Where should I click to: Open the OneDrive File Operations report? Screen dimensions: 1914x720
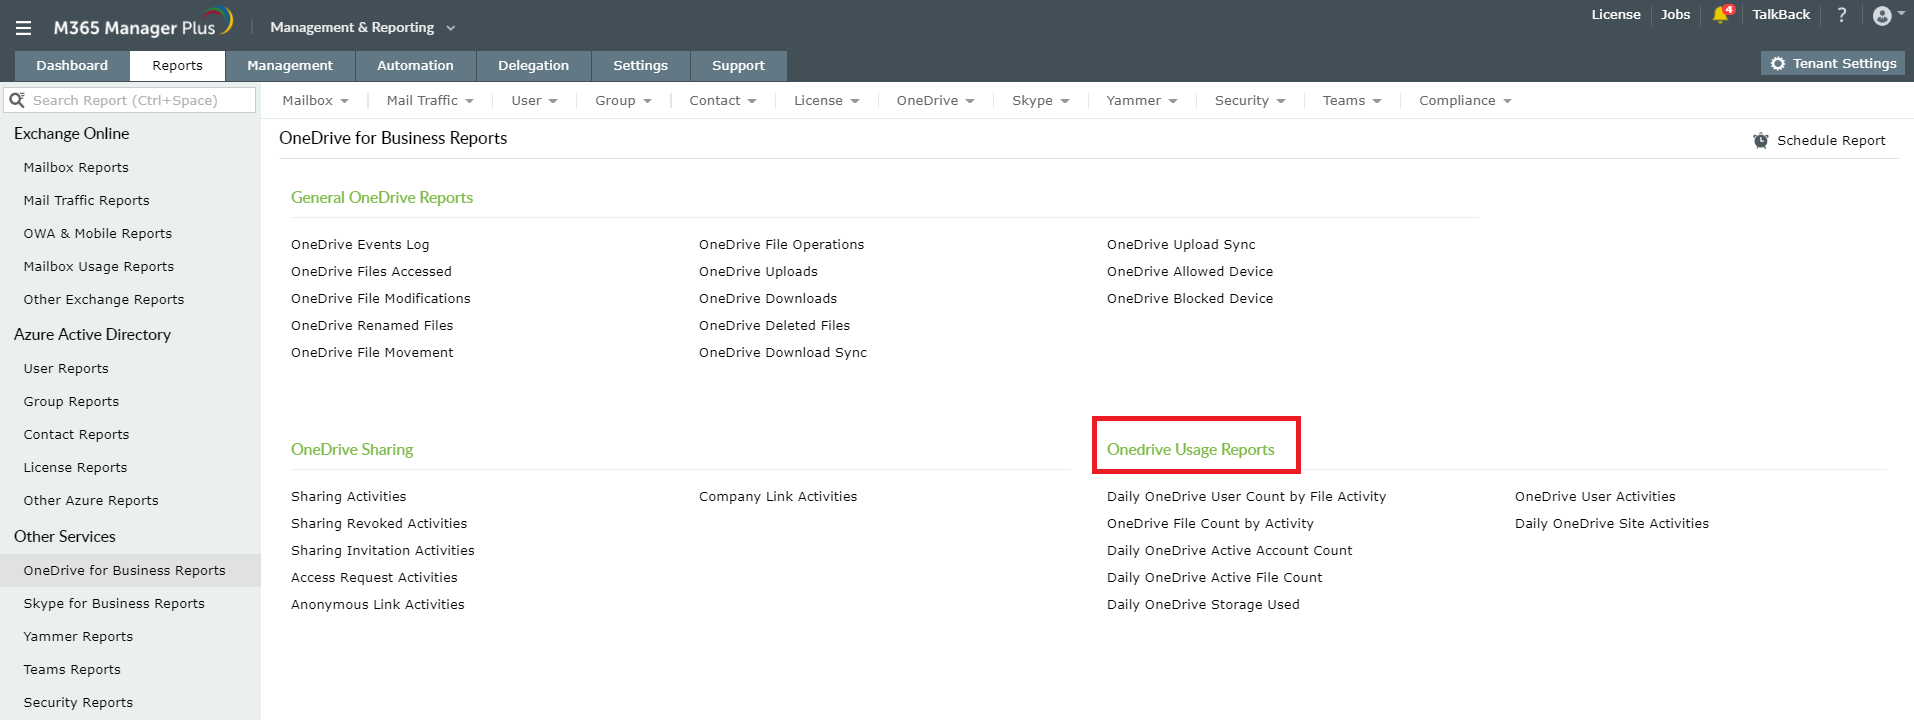[x=781, y=245]
